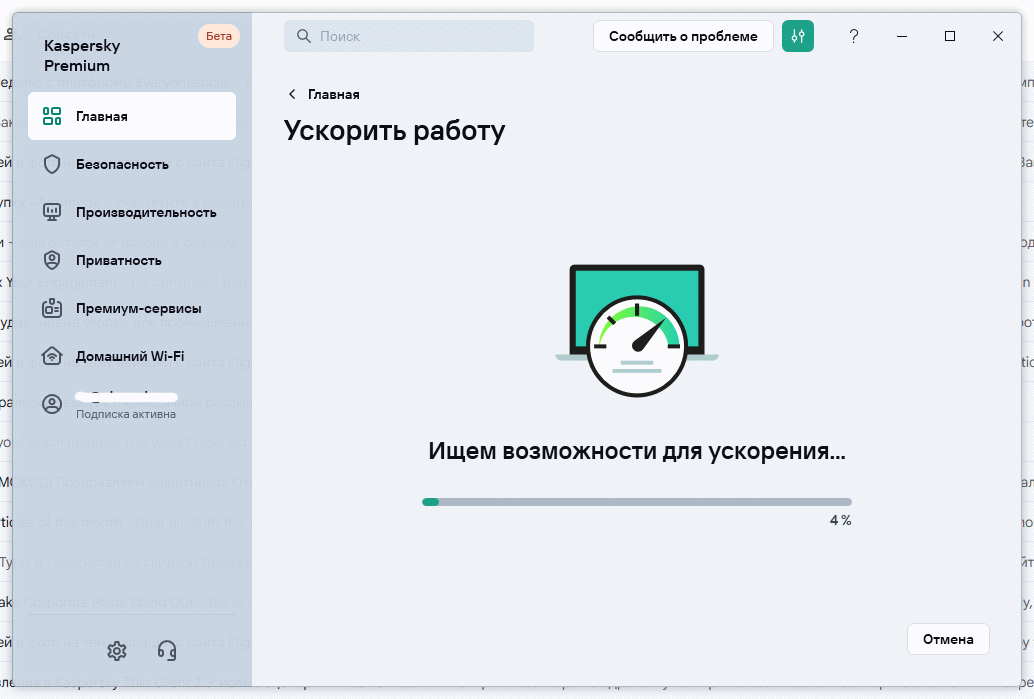This screenshot has height=699, width=1034.
Task: Click the Подписка активна account status
Action: (x=126, y=414)
